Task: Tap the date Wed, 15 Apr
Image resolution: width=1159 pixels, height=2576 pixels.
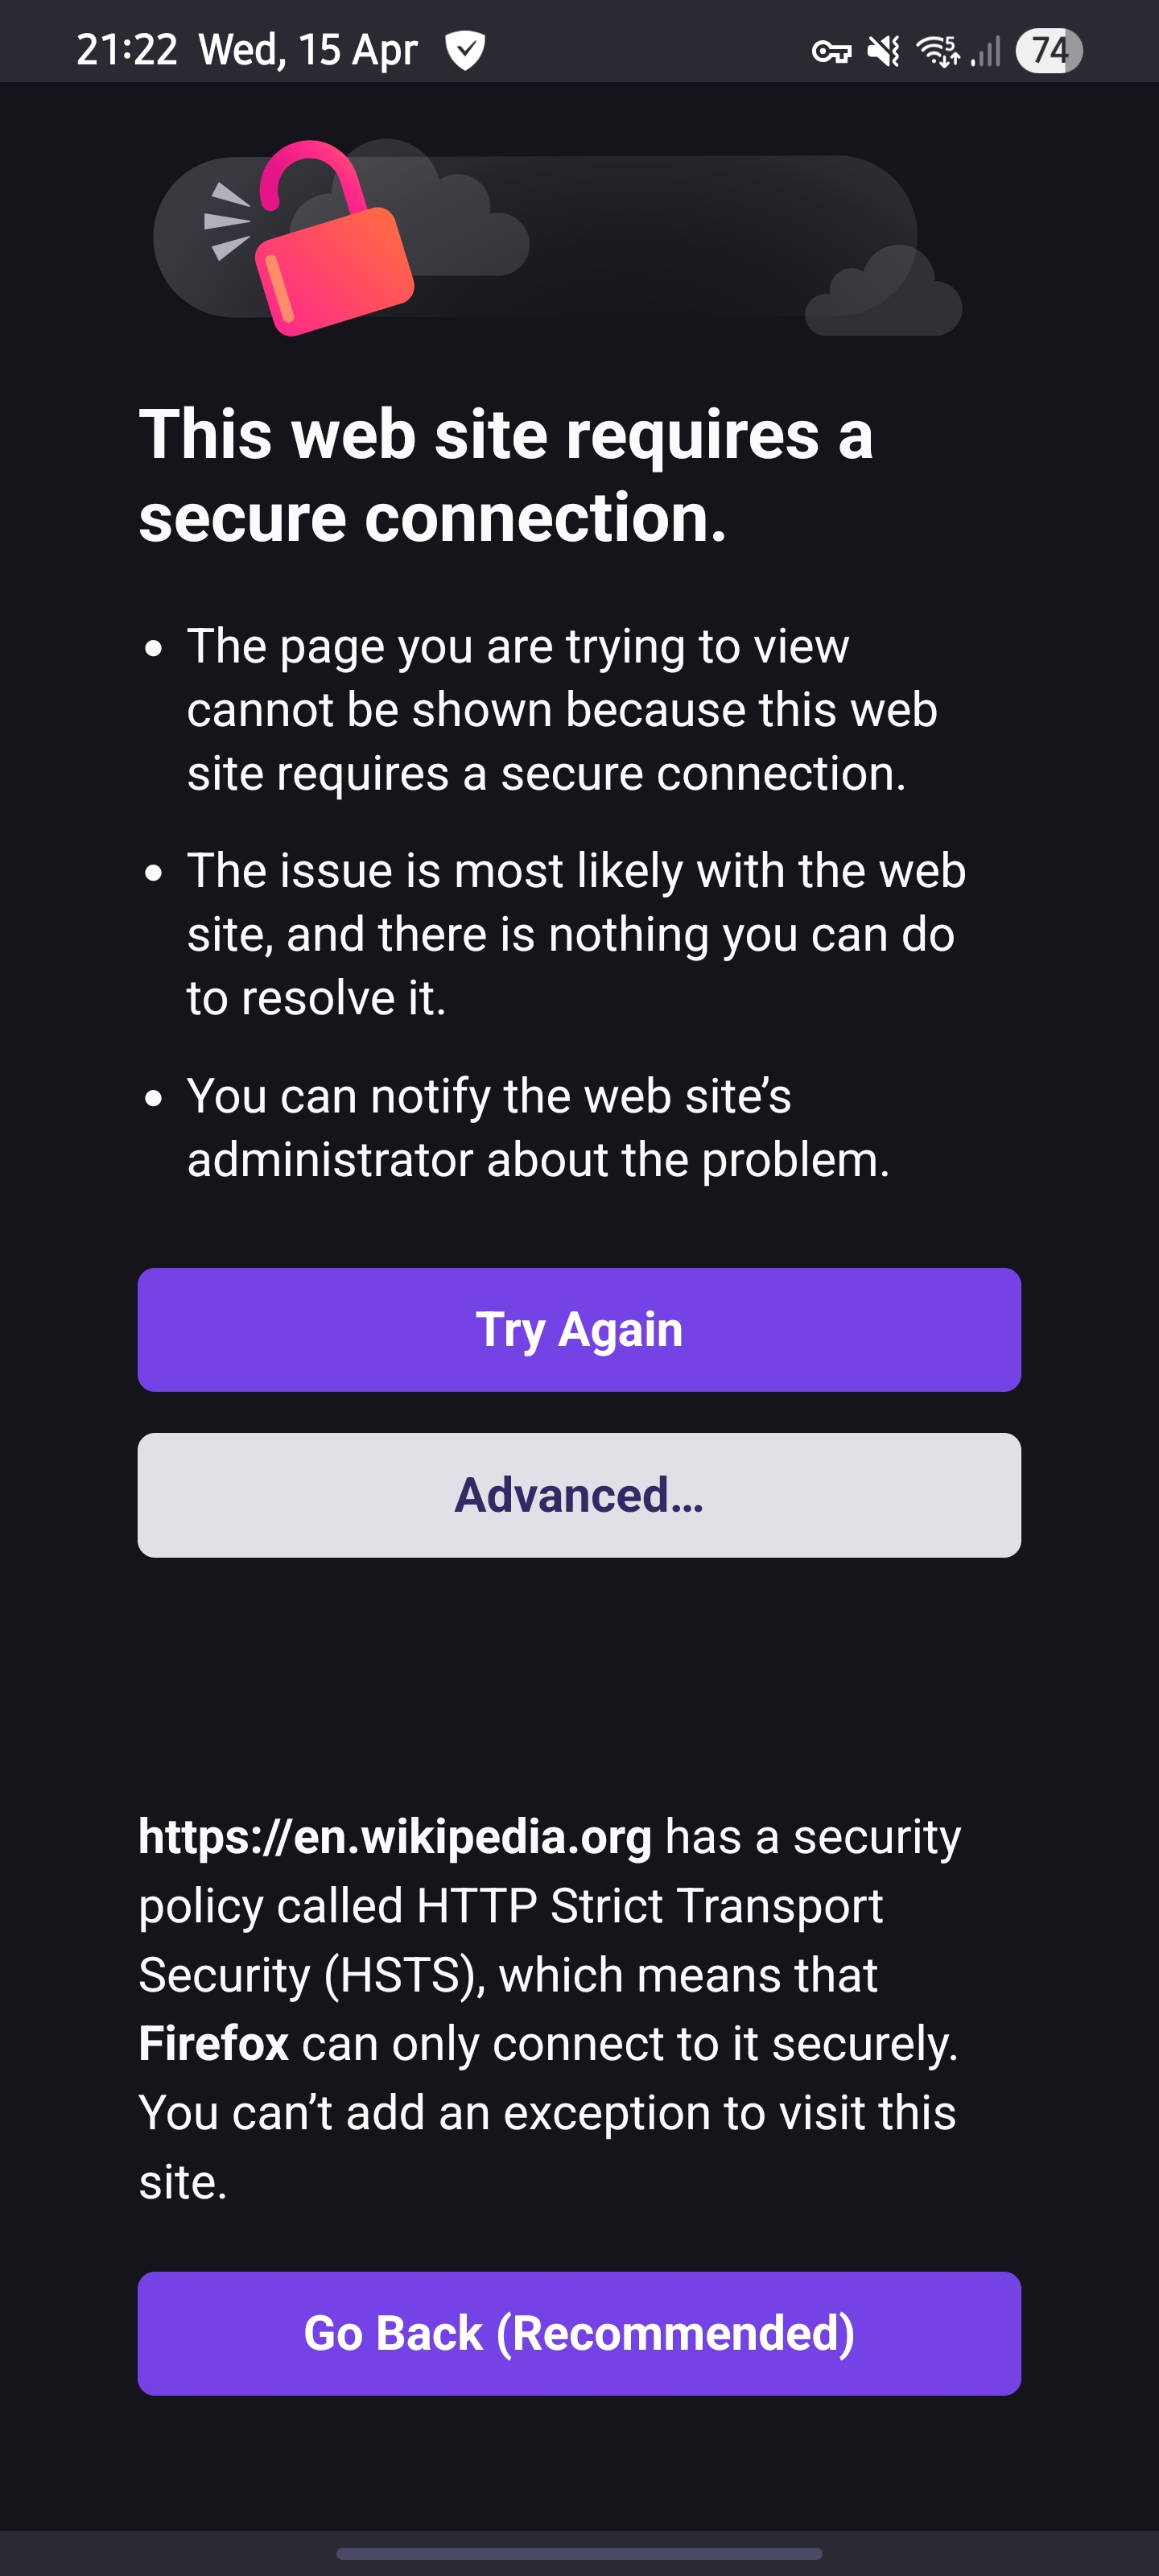Action: [x=308, y=50]
